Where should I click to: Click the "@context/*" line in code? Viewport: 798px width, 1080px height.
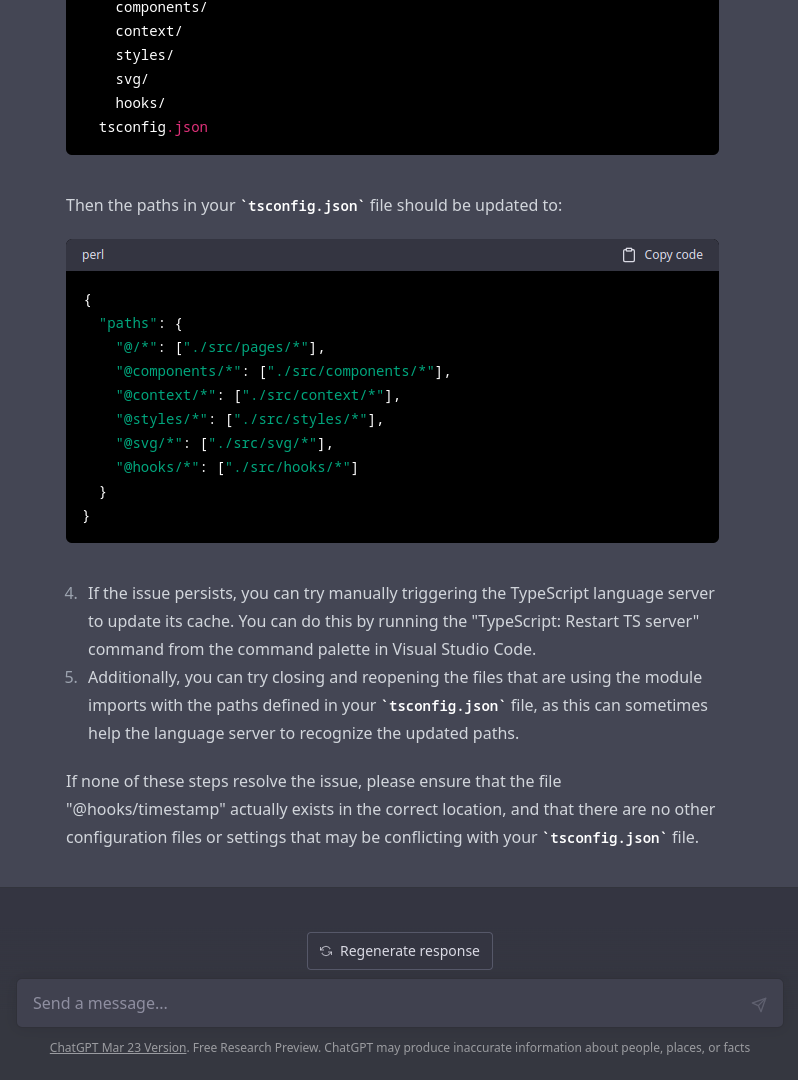258,395
